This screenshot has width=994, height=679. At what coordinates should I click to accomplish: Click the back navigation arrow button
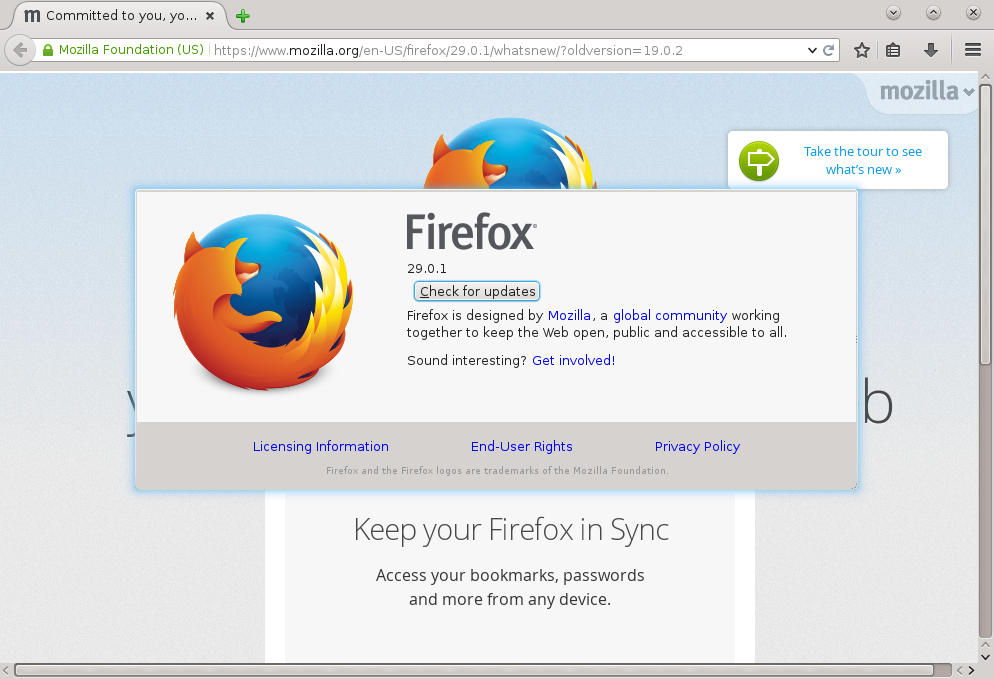point(20,50)
